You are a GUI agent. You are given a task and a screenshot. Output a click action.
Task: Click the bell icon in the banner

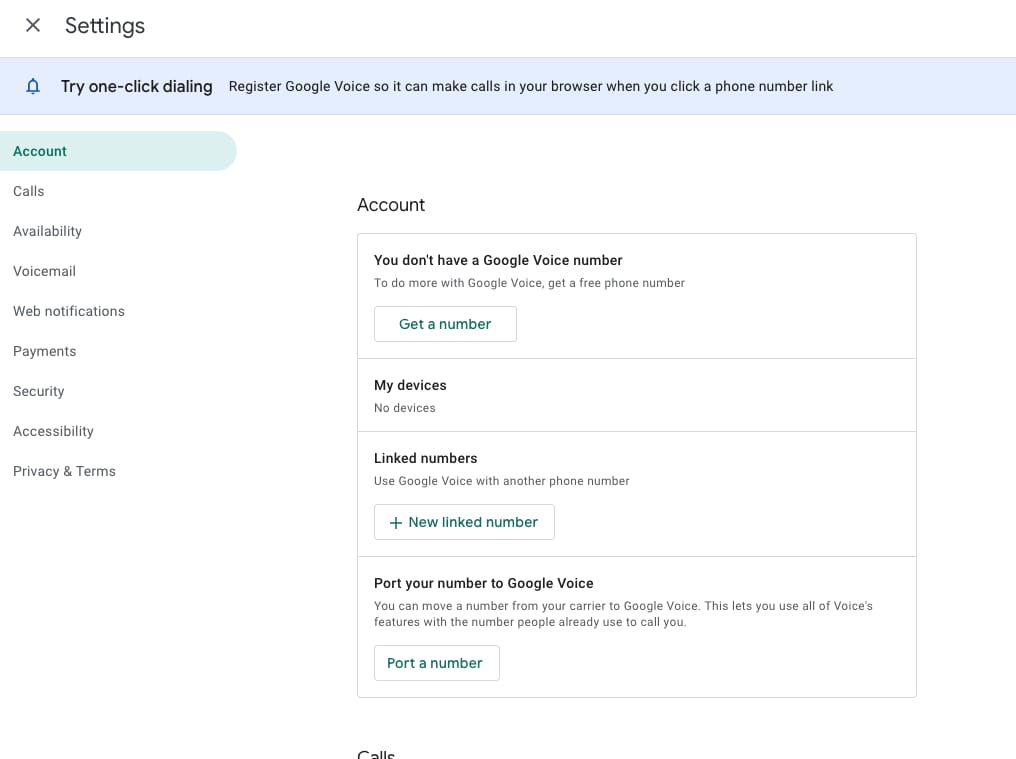coord(33,86)
